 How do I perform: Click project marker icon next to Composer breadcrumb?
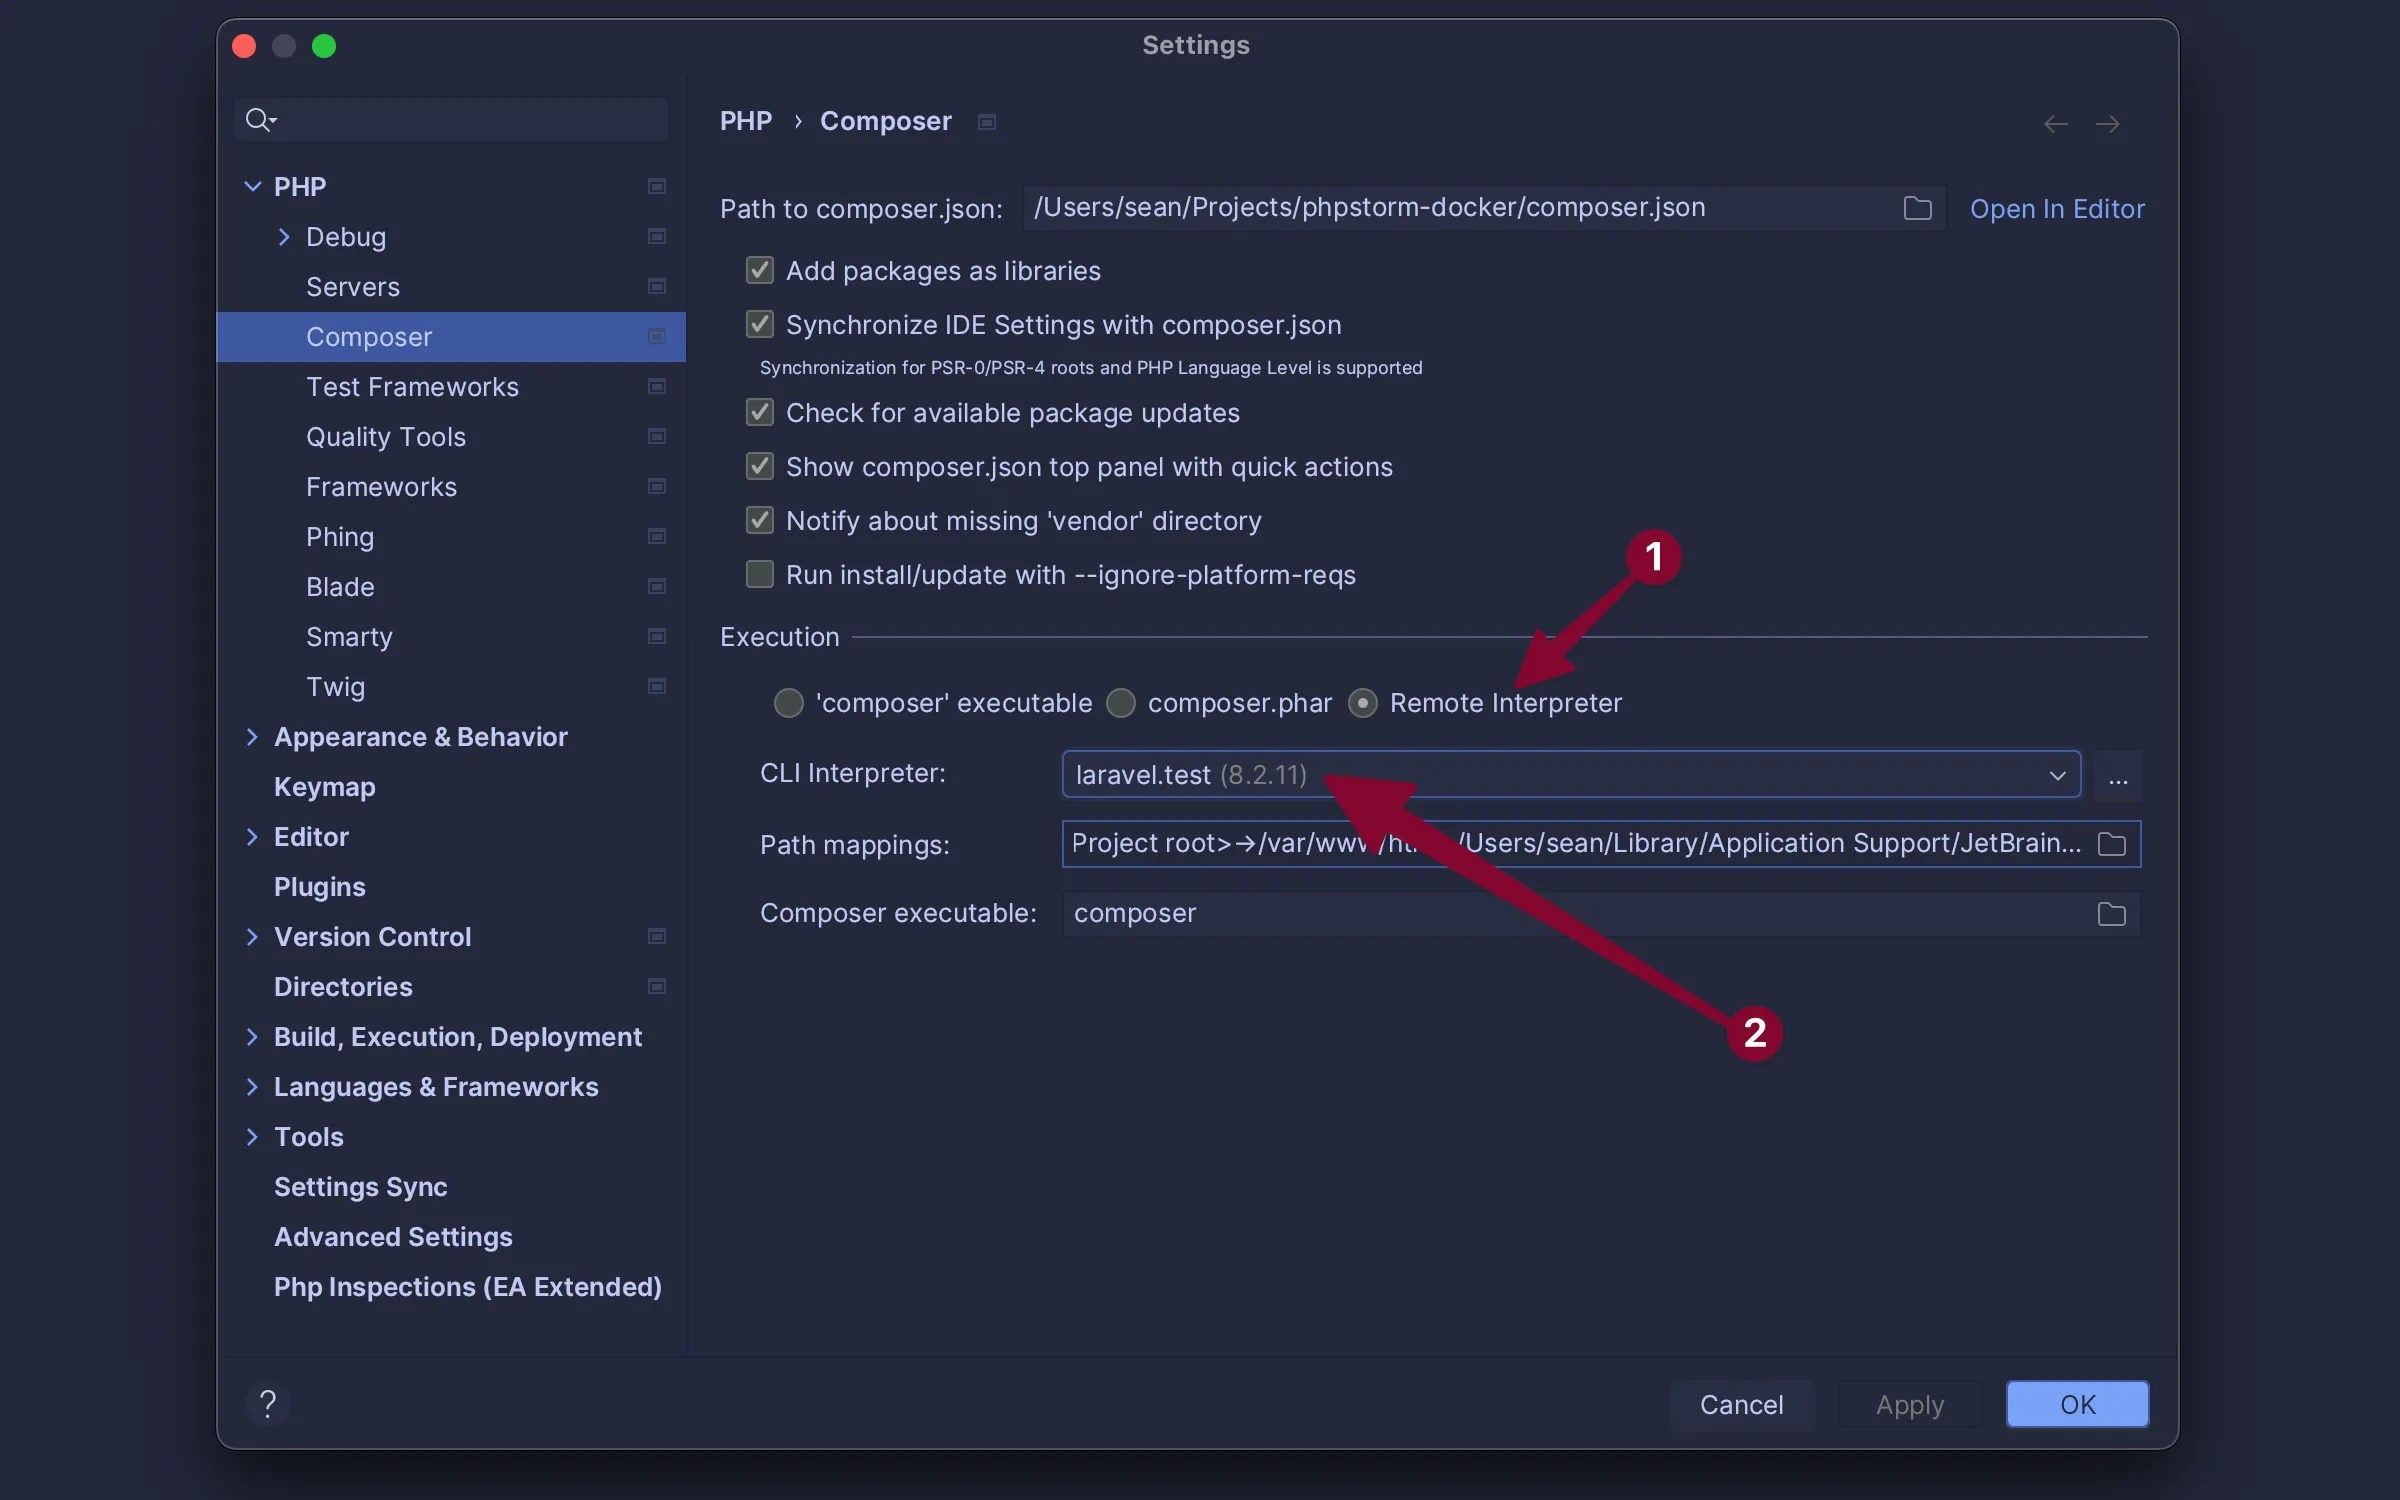pos(987,122)
